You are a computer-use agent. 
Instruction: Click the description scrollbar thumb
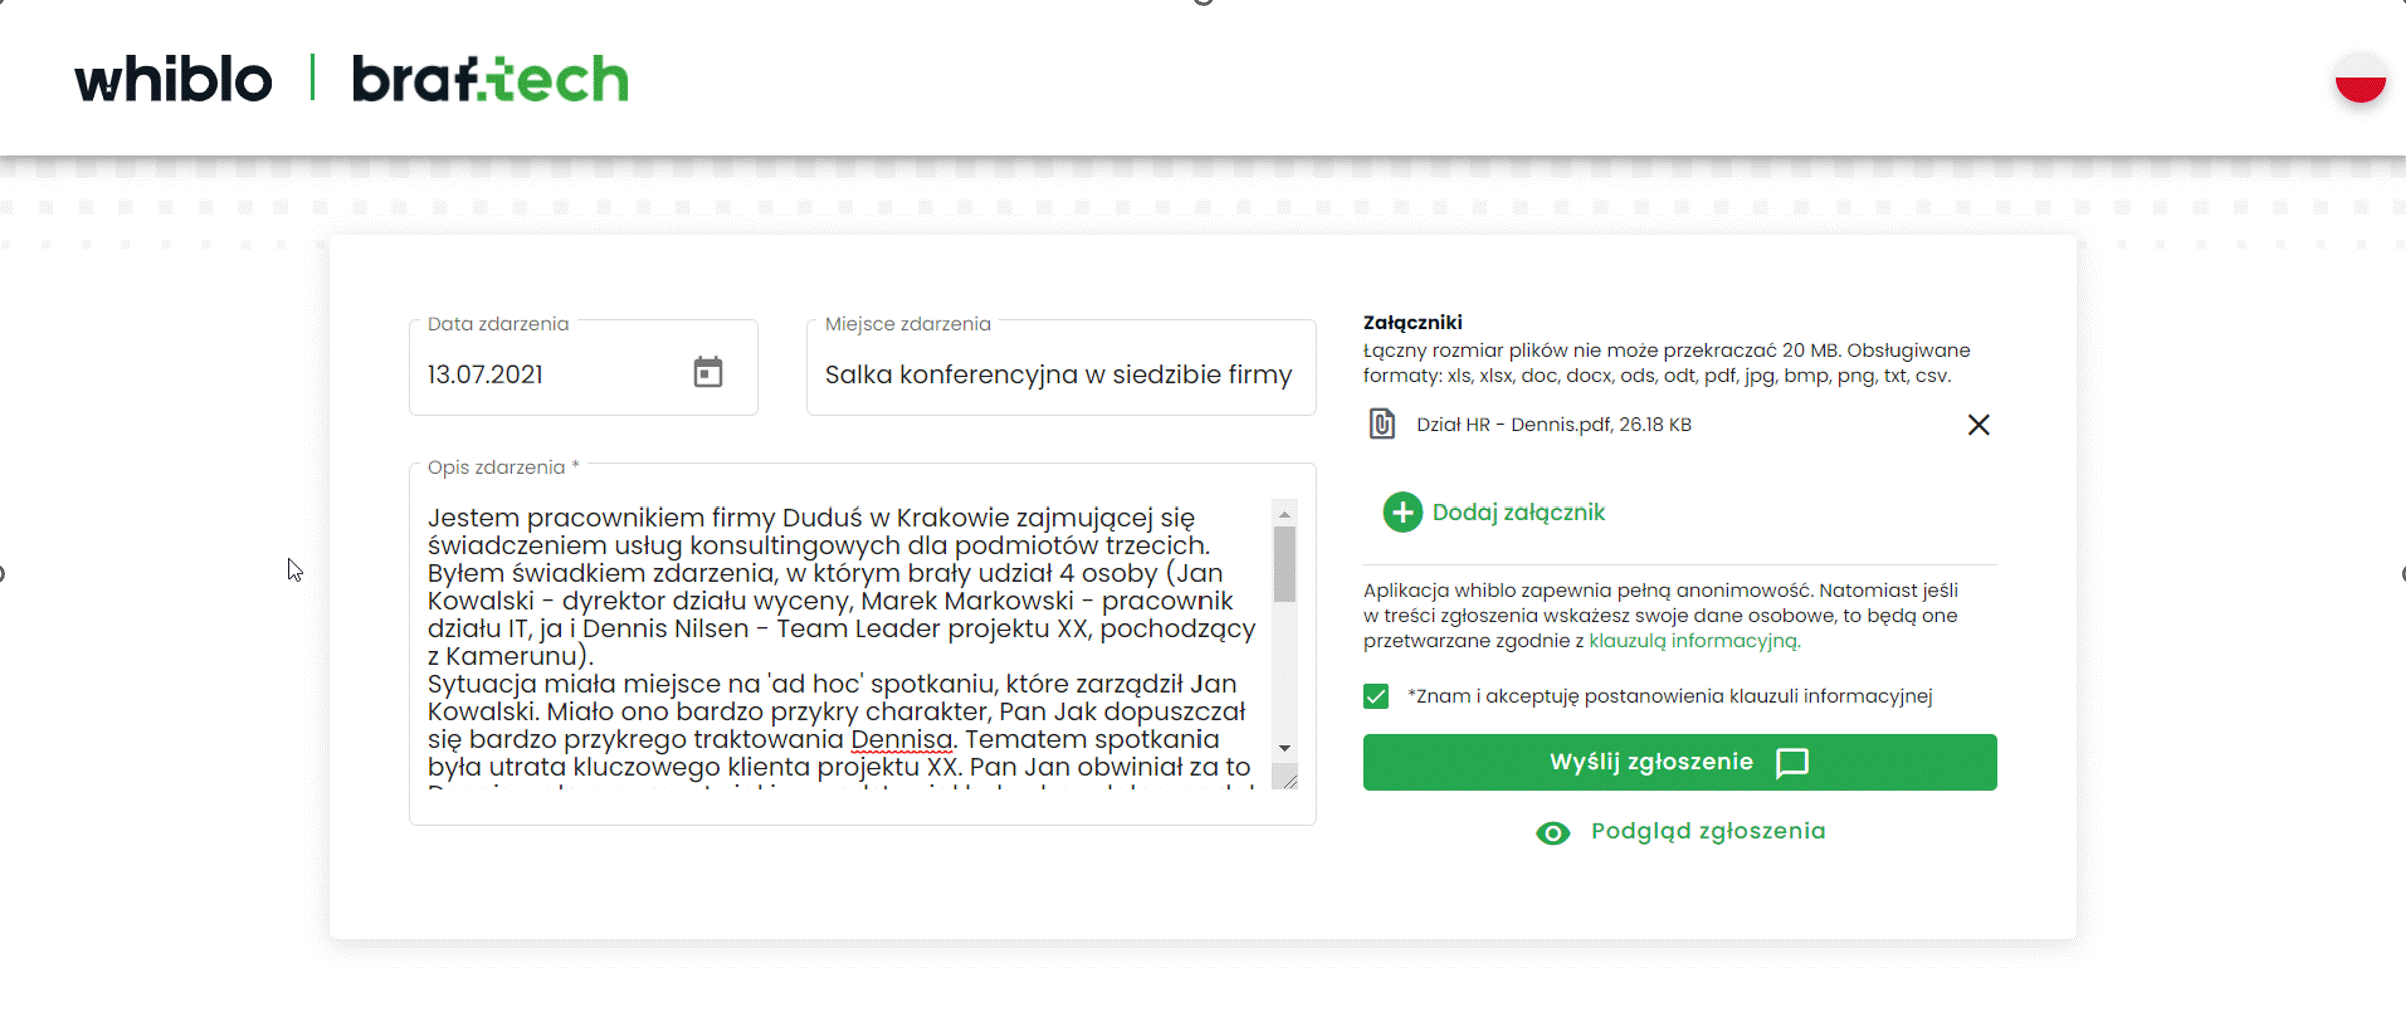point(1285,564)
